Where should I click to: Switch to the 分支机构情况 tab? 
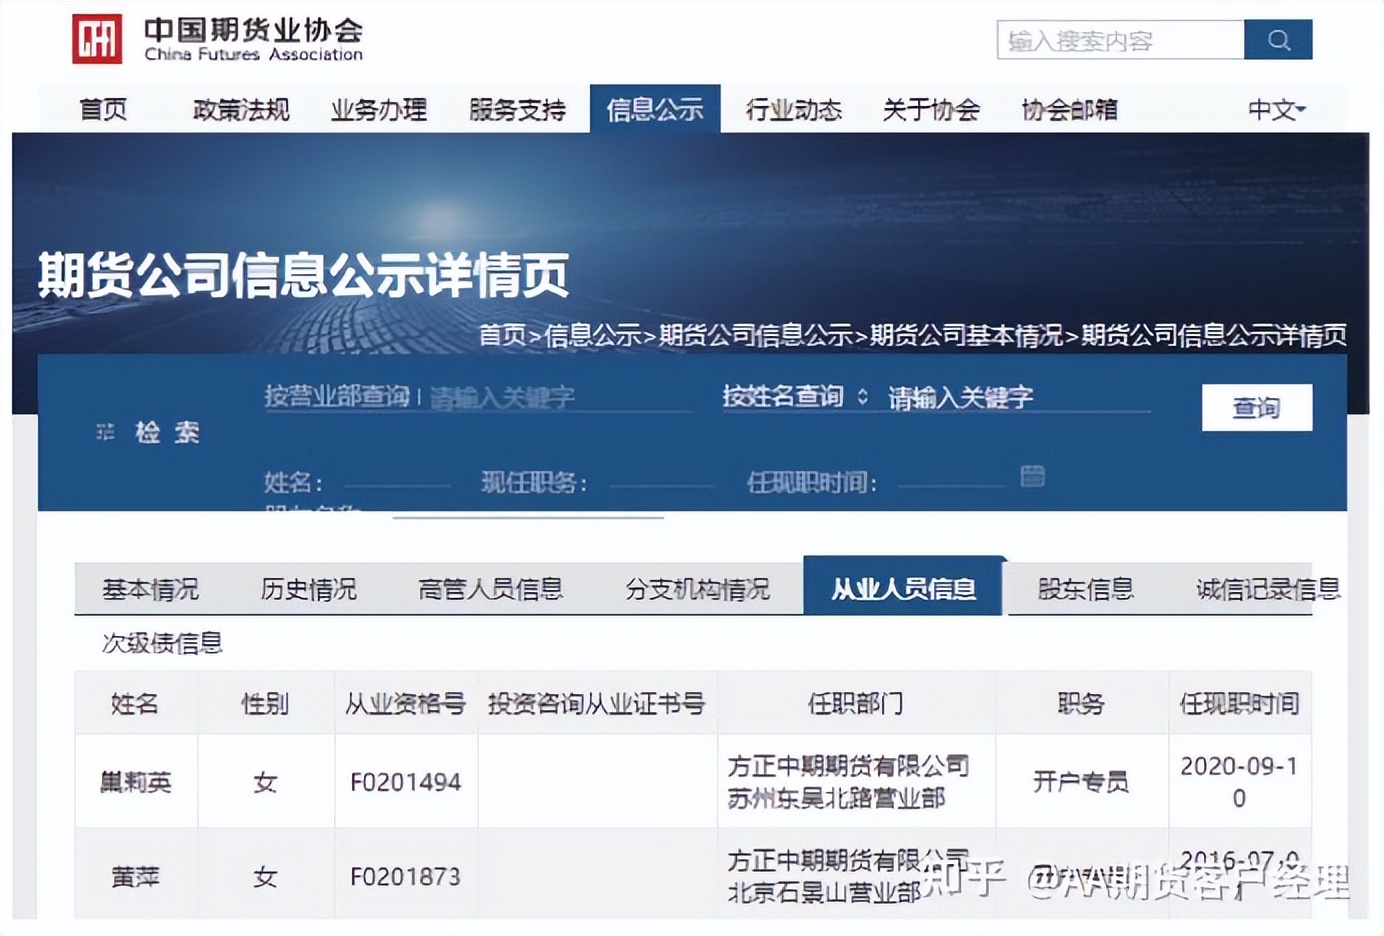coord(697,589)
